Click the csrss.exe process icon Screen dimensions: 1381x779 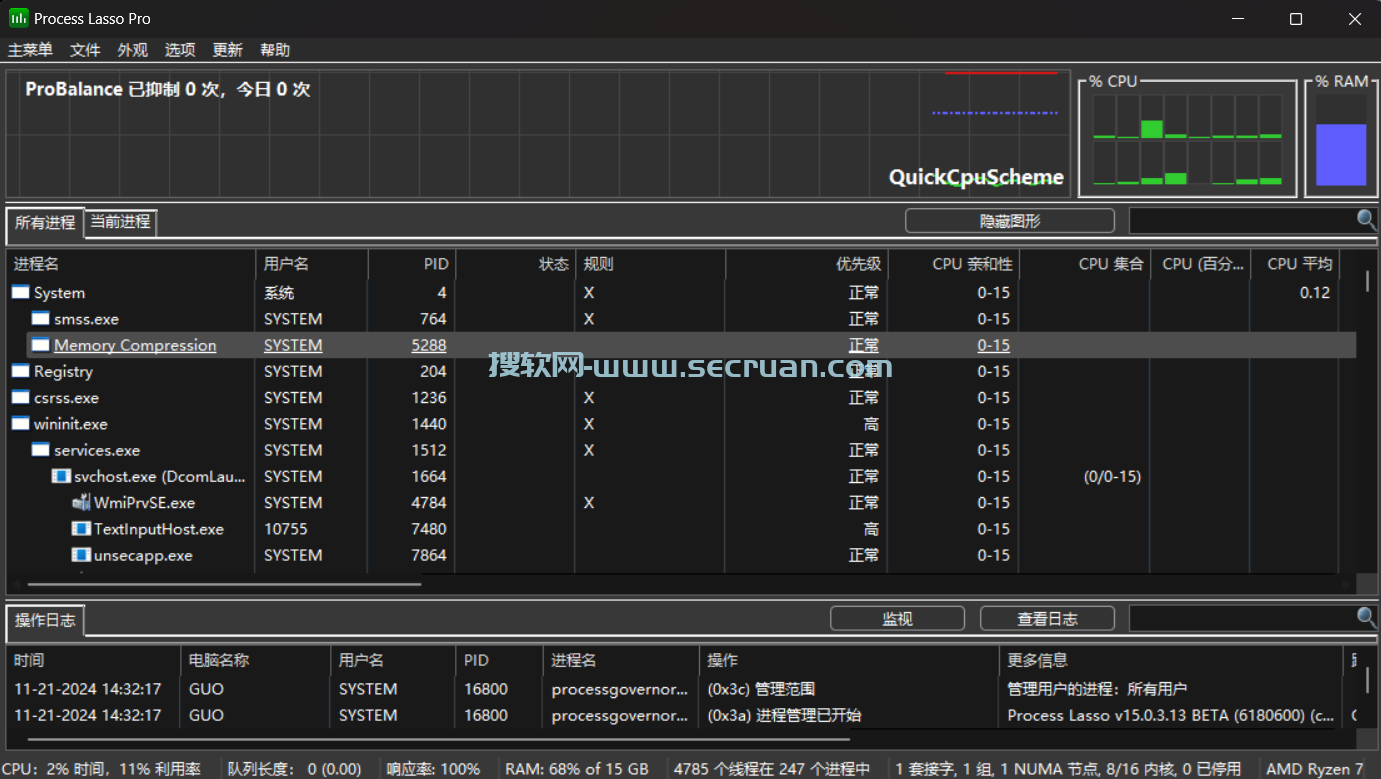click(20, 397)
